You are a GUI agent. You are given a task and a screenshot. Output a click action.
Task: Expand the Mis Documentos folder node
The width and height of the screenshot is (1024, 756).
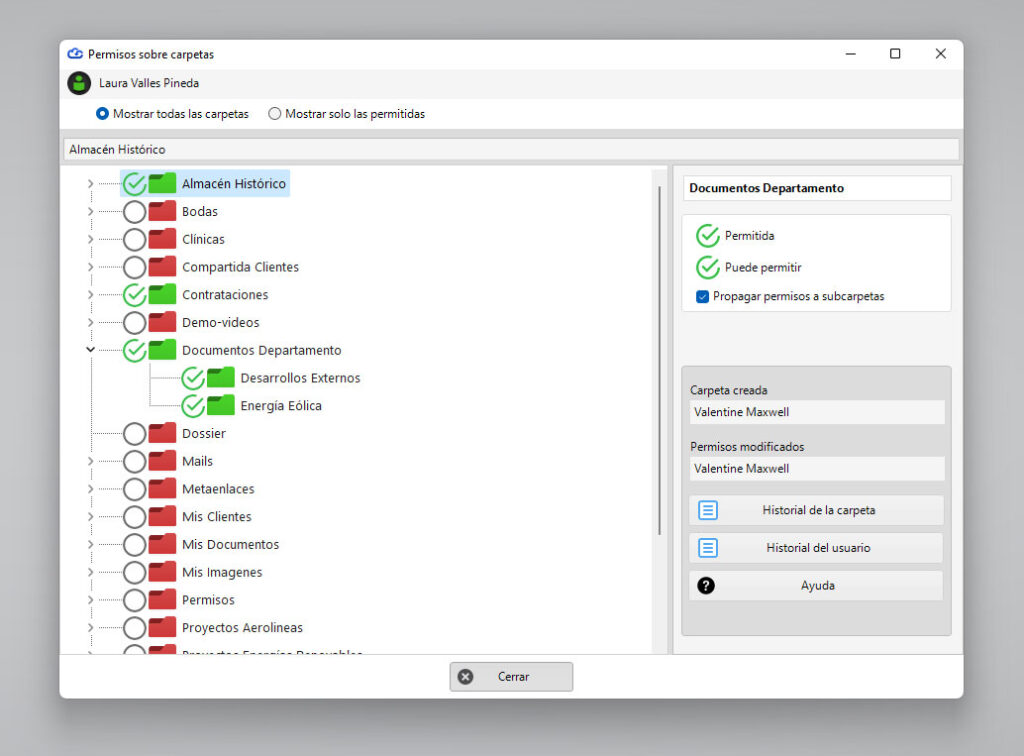90,544
